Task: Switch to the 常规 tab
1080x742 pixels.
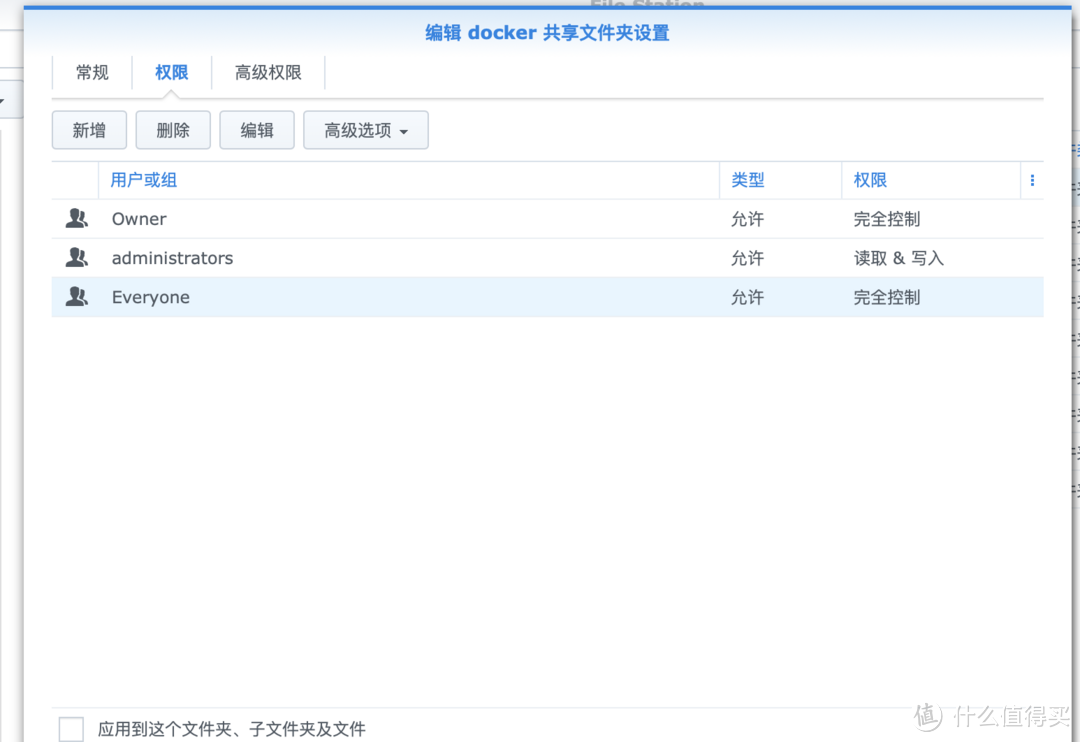Action: click(x=91, y=72)
